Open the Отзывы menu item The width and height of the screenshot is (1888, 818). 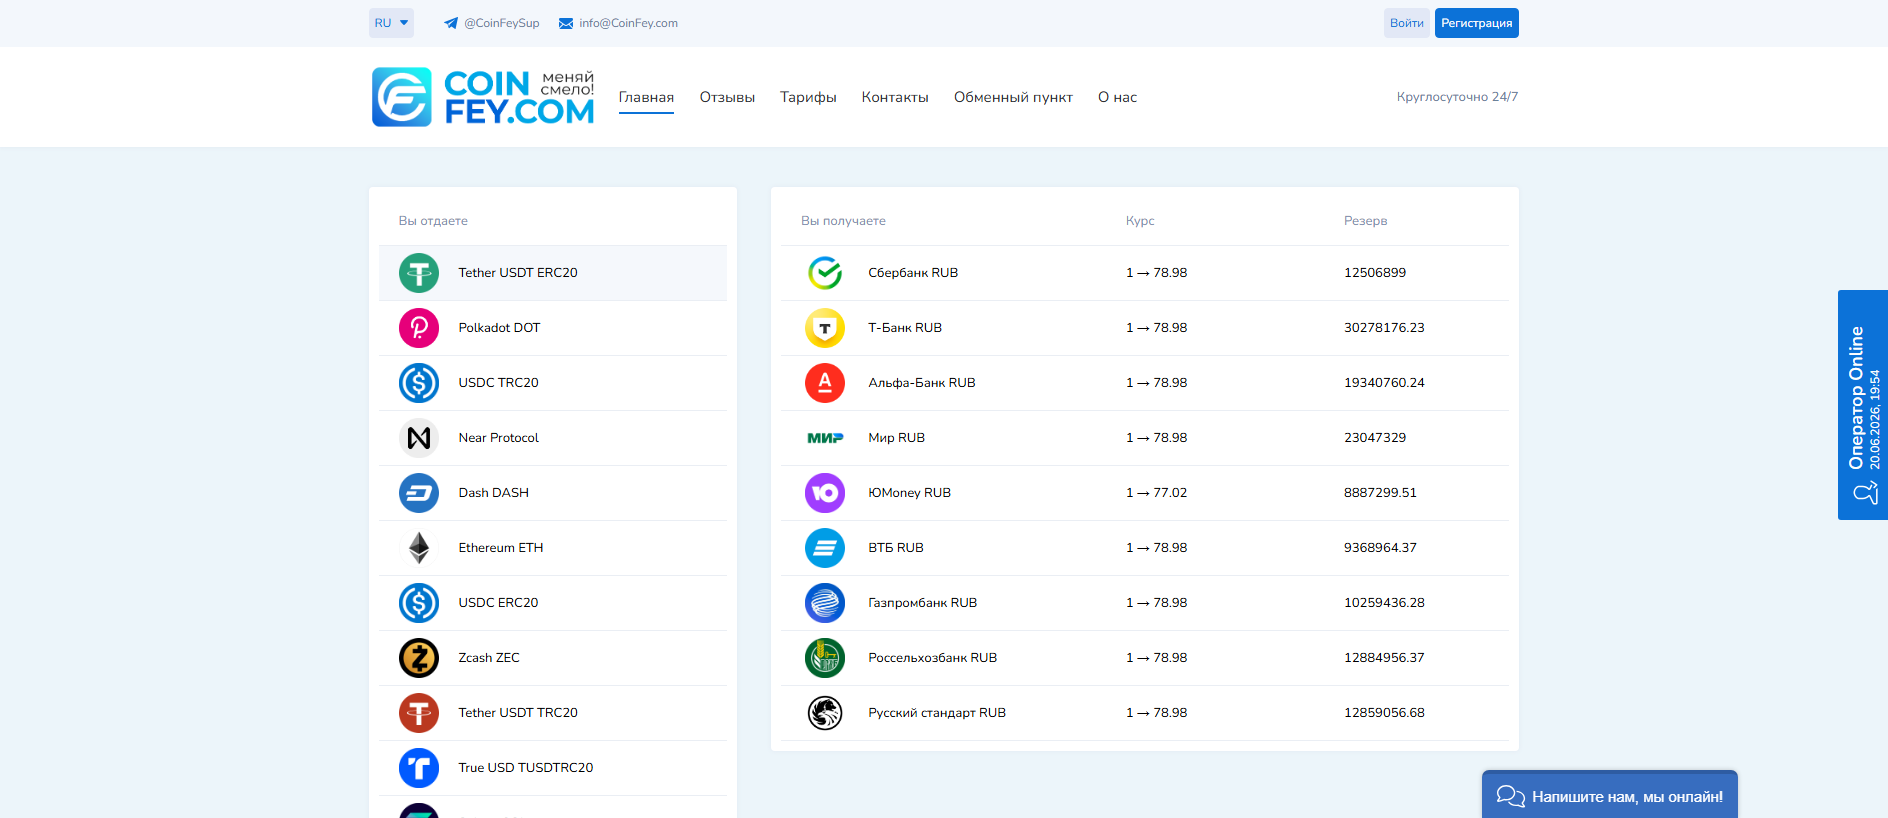coord(727,97)
